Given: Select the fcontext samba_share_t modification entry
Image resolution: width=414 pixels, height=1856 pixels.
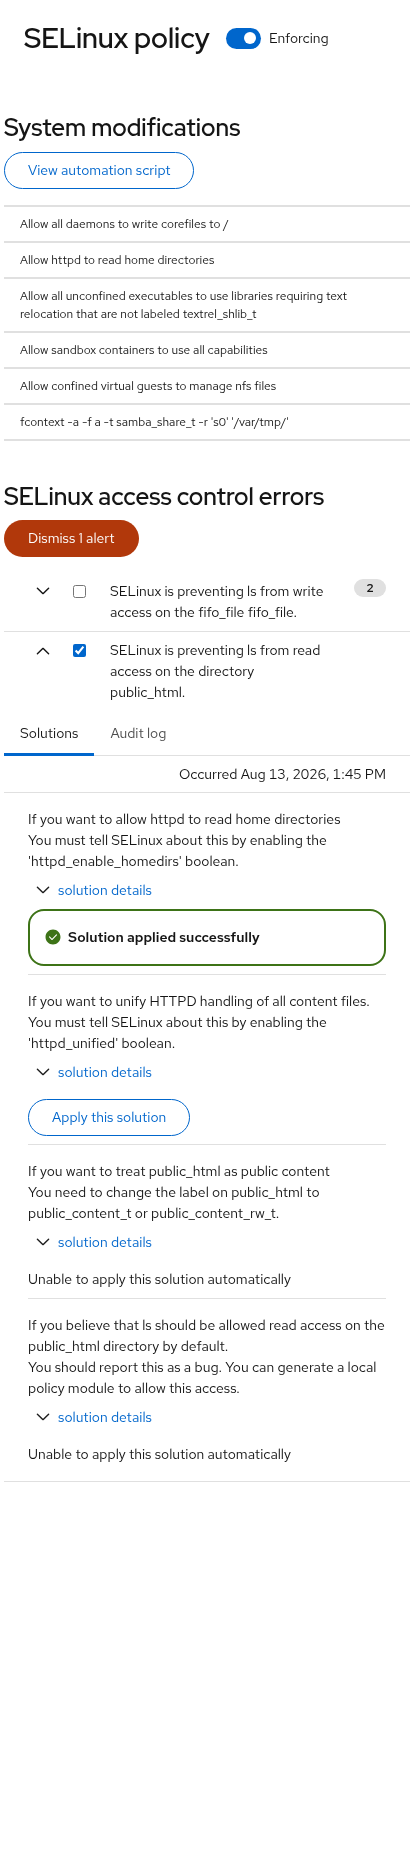Looking at the screenshot, I should pos(207,422).
